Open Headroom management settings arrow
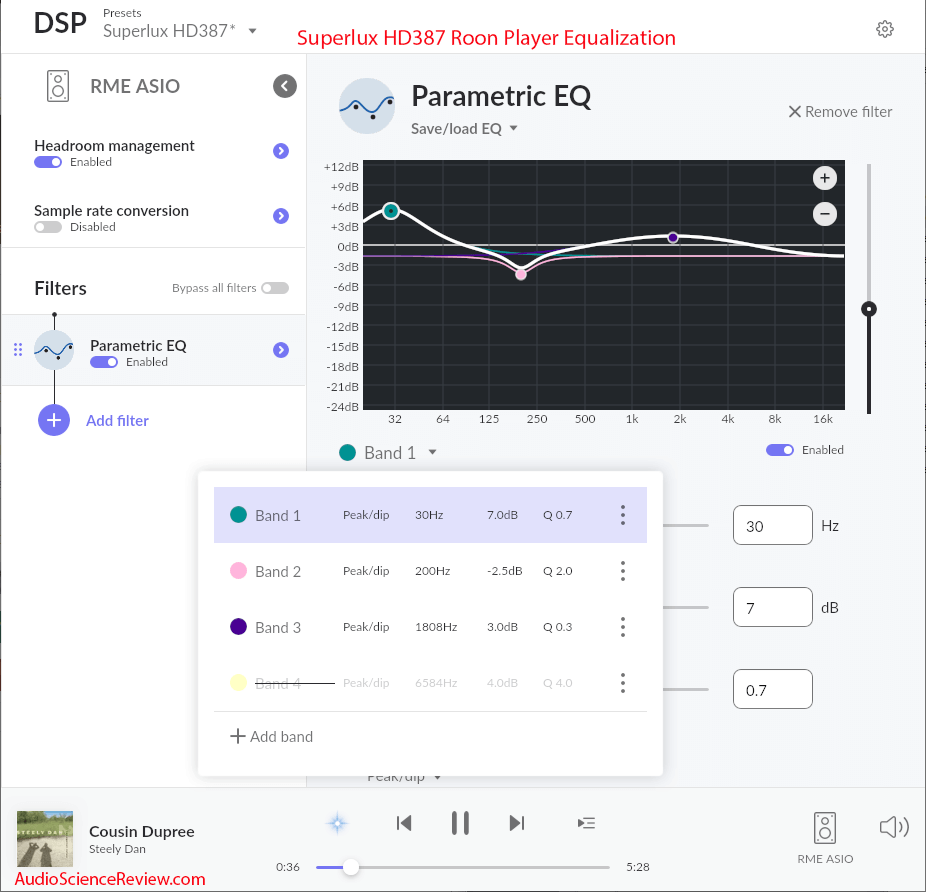The image size is (926, 892). coord(281,151)
